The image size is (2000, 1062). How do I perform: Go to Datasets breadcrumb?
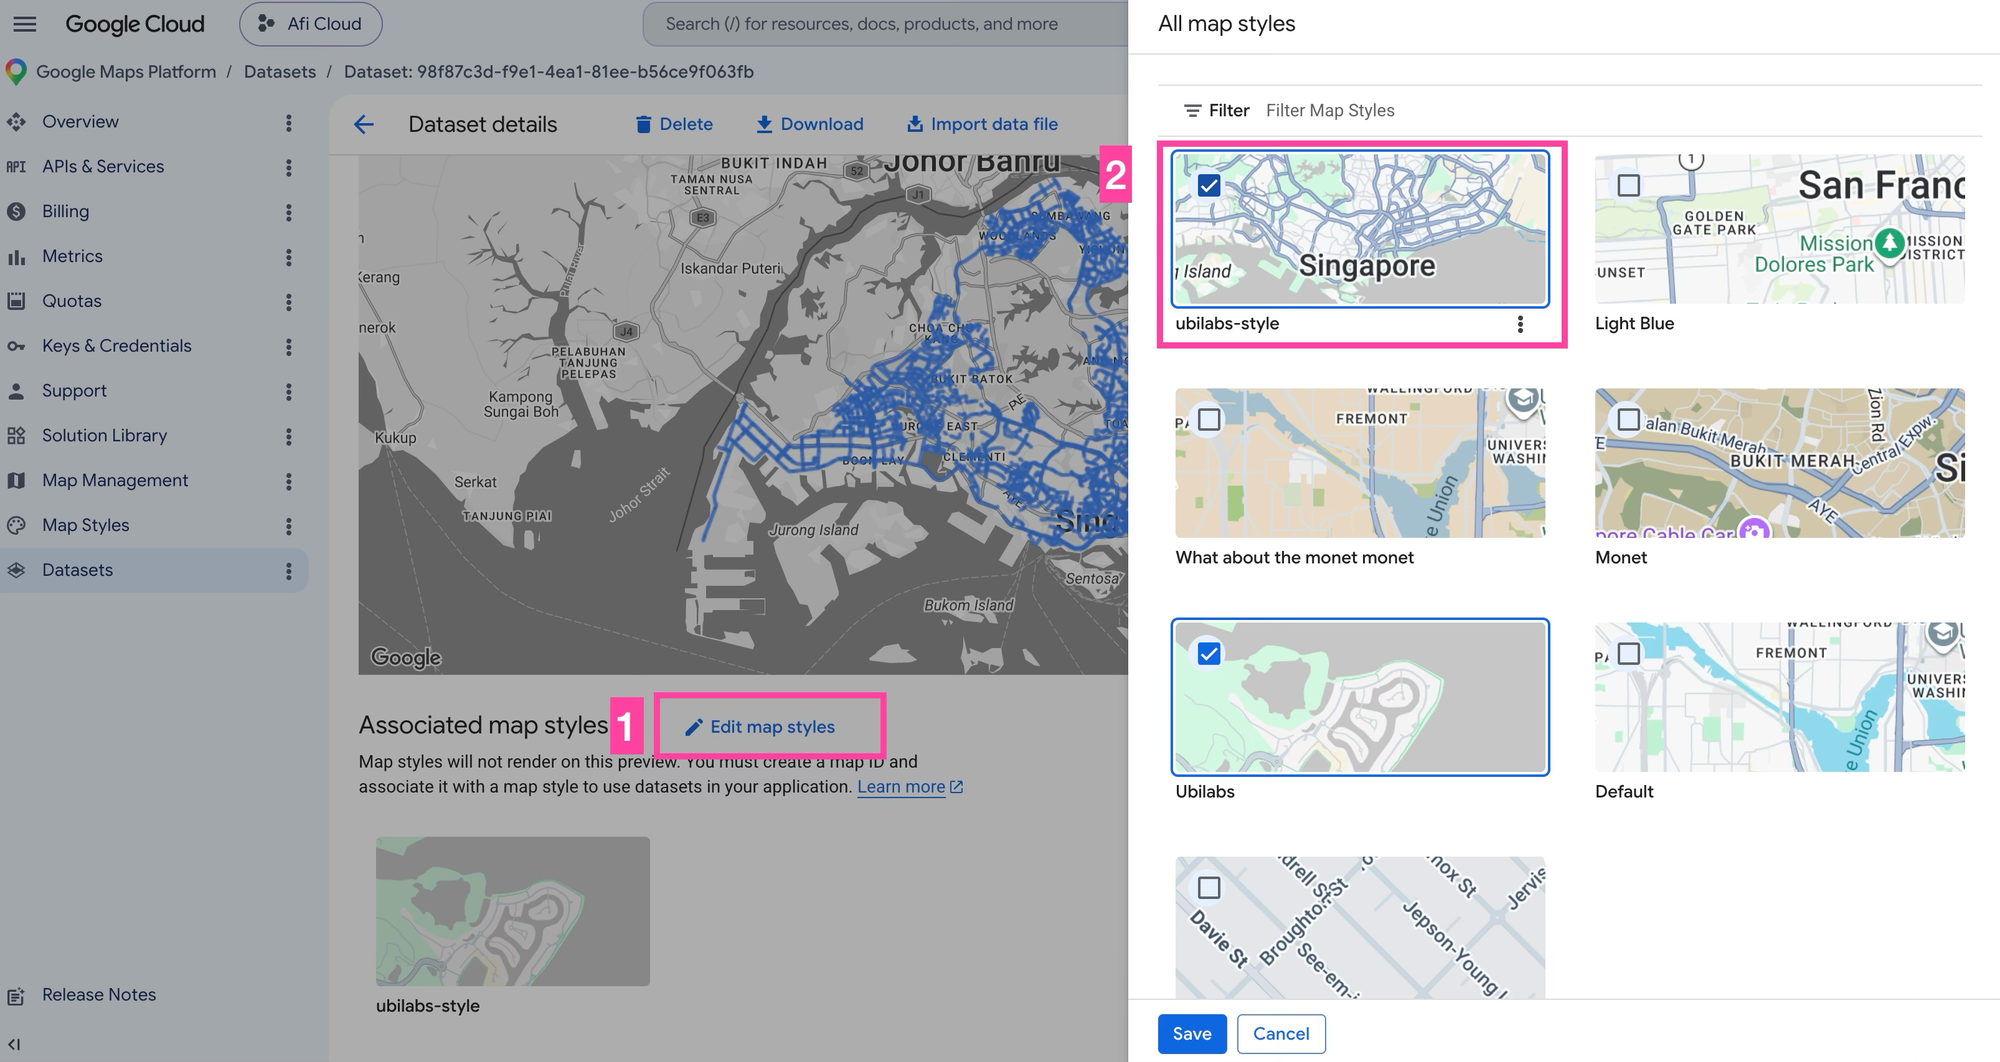pyautogui.click(x=280, y=72)
